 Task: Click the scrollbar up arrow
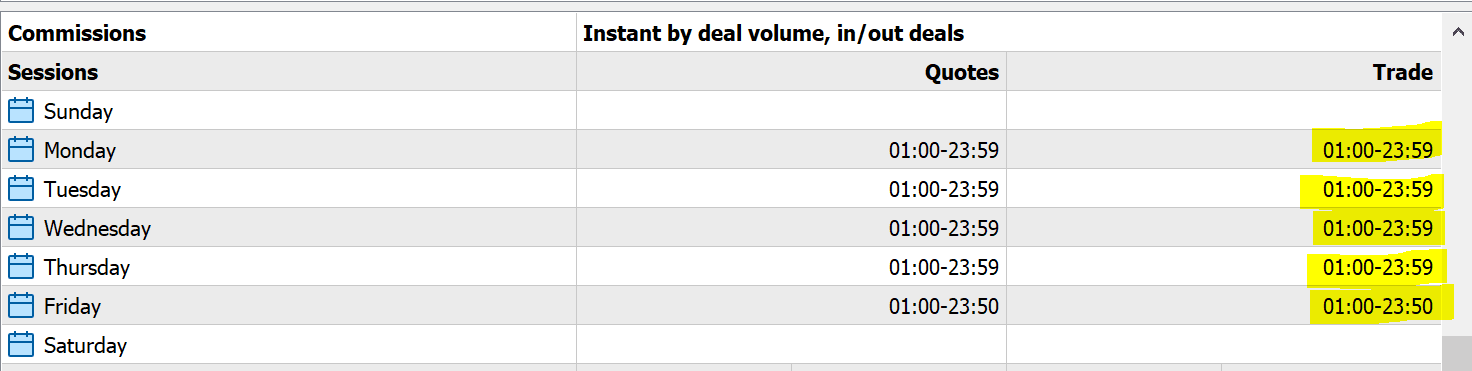click(x=1456, y=33)
